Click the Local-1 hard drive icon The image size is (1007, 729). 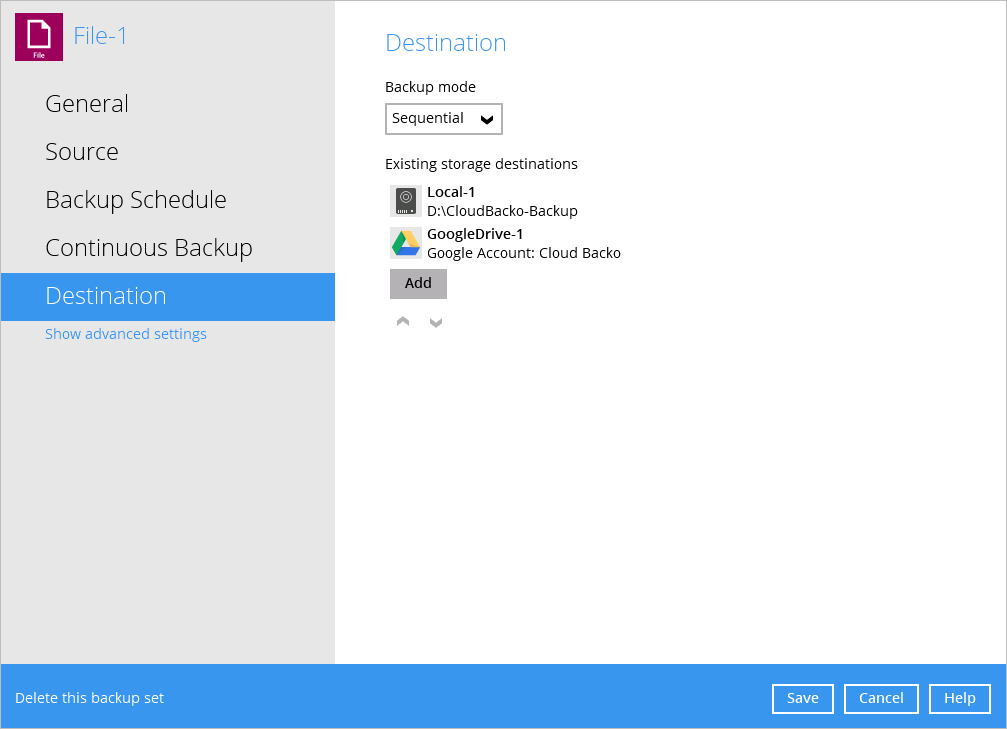[405, 201]
